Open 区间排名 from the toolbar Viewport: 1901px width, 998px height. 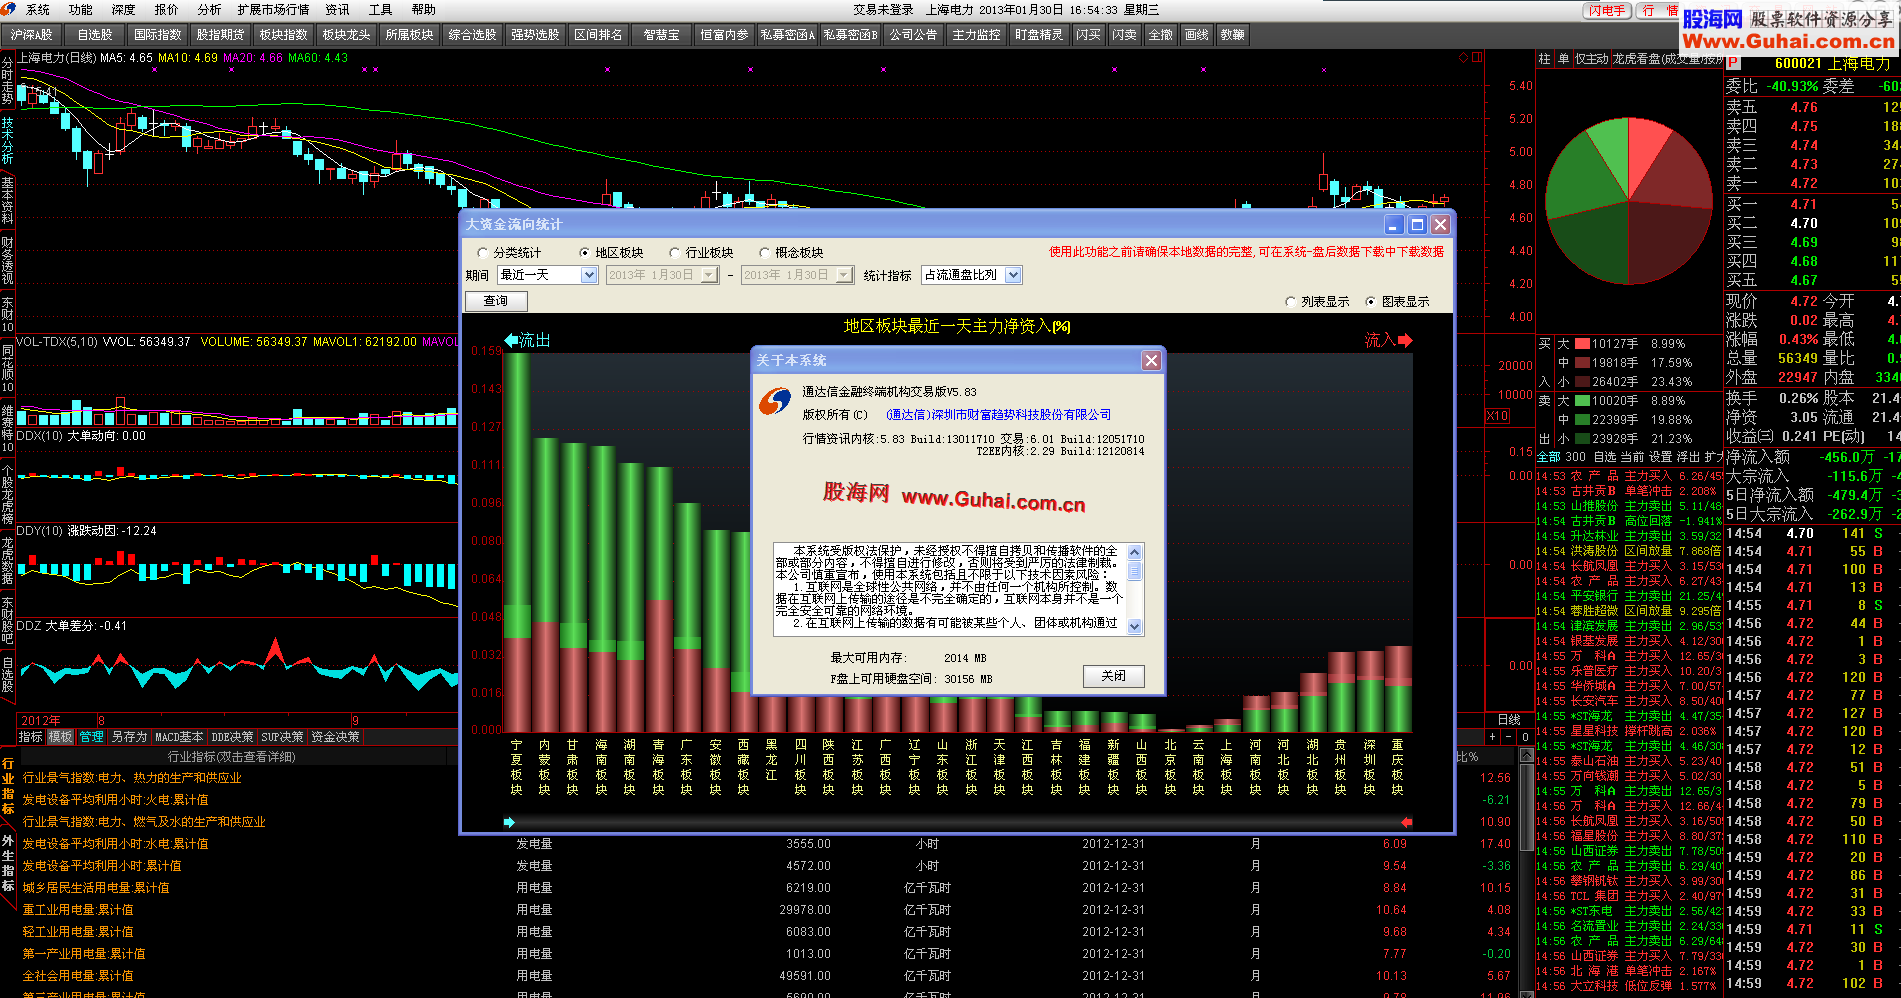coord(599,35)
